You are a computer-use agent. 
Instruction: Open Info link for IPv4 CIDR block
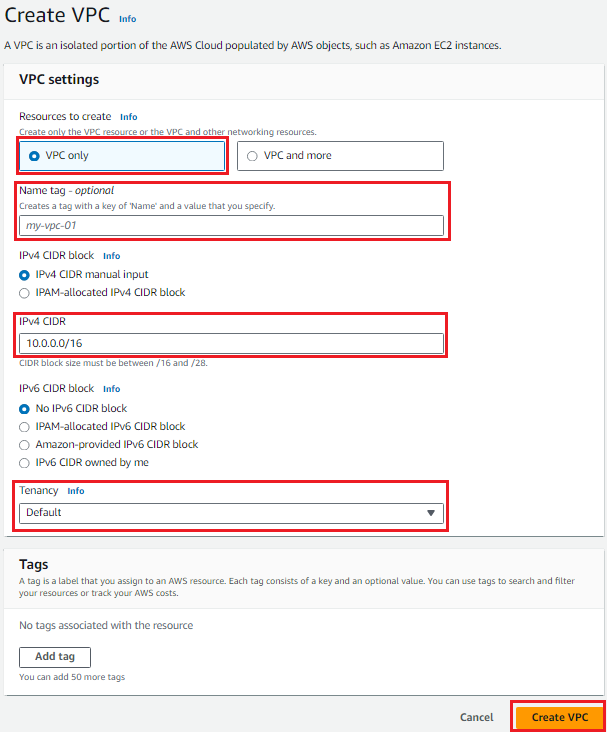pos(111,256)
